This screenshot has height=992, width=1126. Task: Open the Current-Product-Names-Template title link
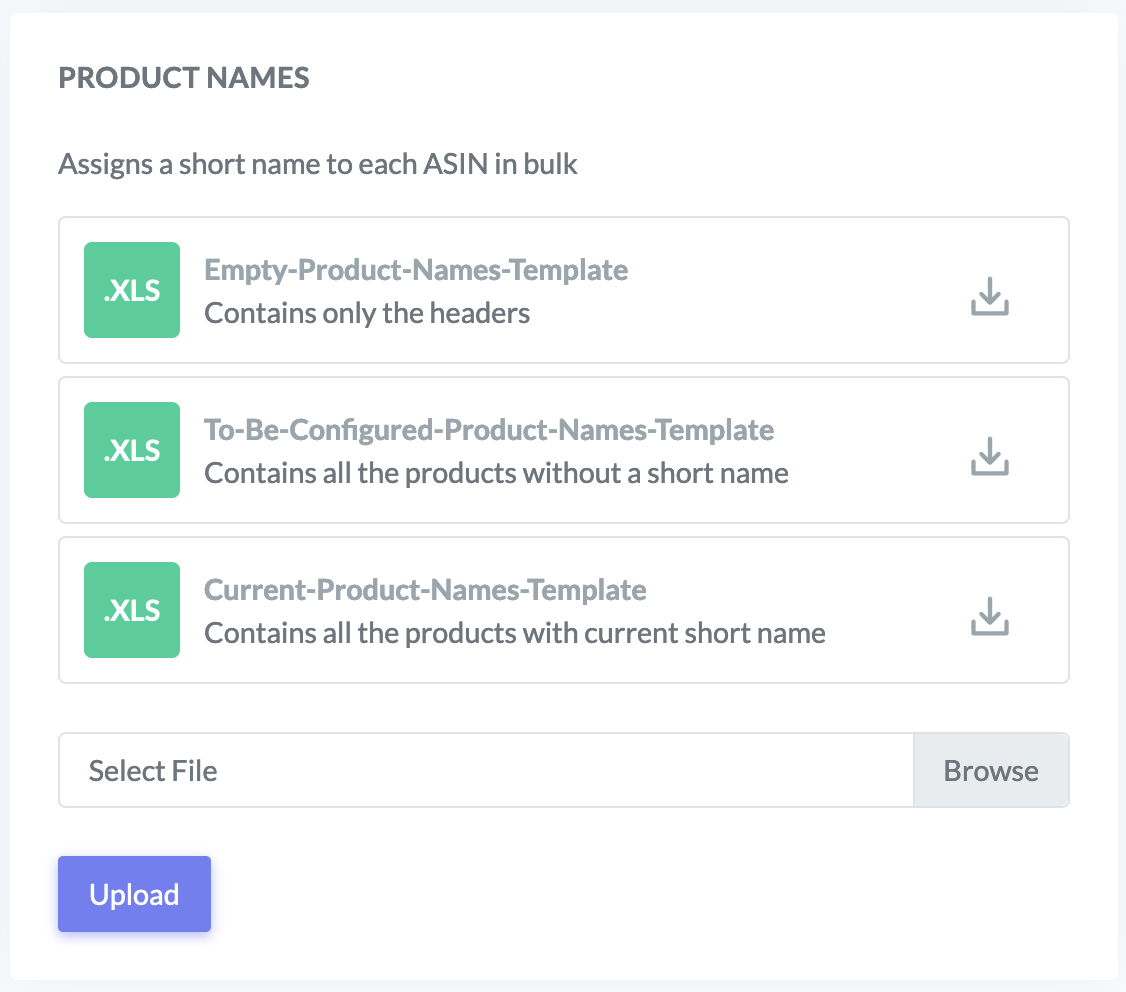click(x=425, y=590)
